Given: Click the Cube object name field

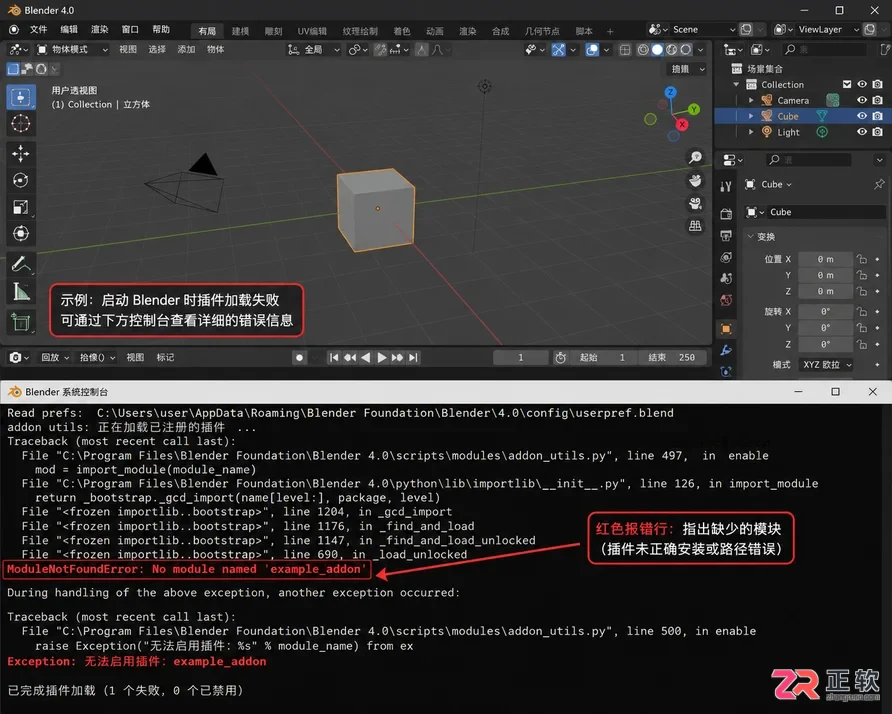Looking at the screenshot, I should click(x=826, y=212).
